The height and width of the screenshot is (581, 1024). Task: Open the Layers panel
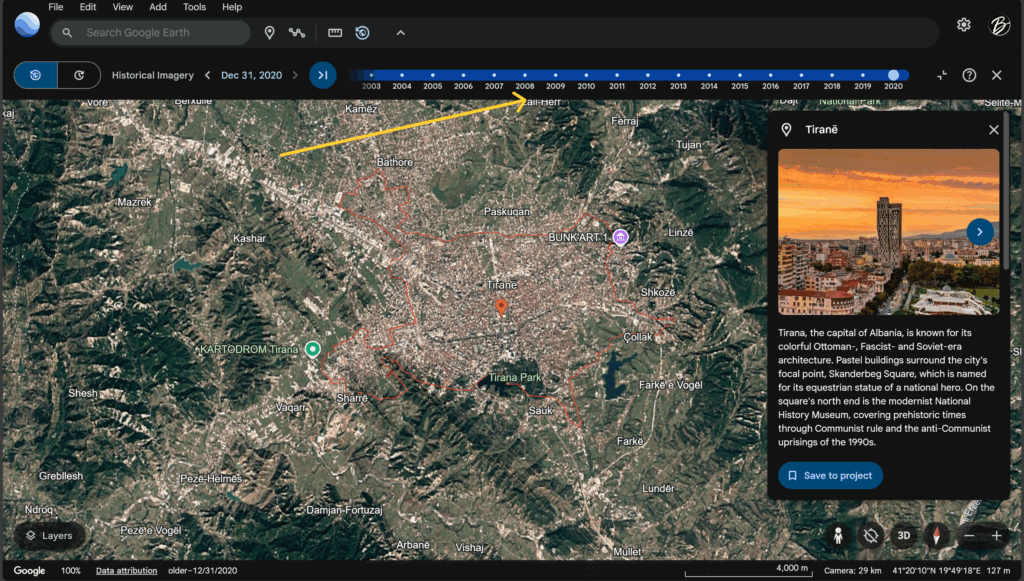coord(50,536)
